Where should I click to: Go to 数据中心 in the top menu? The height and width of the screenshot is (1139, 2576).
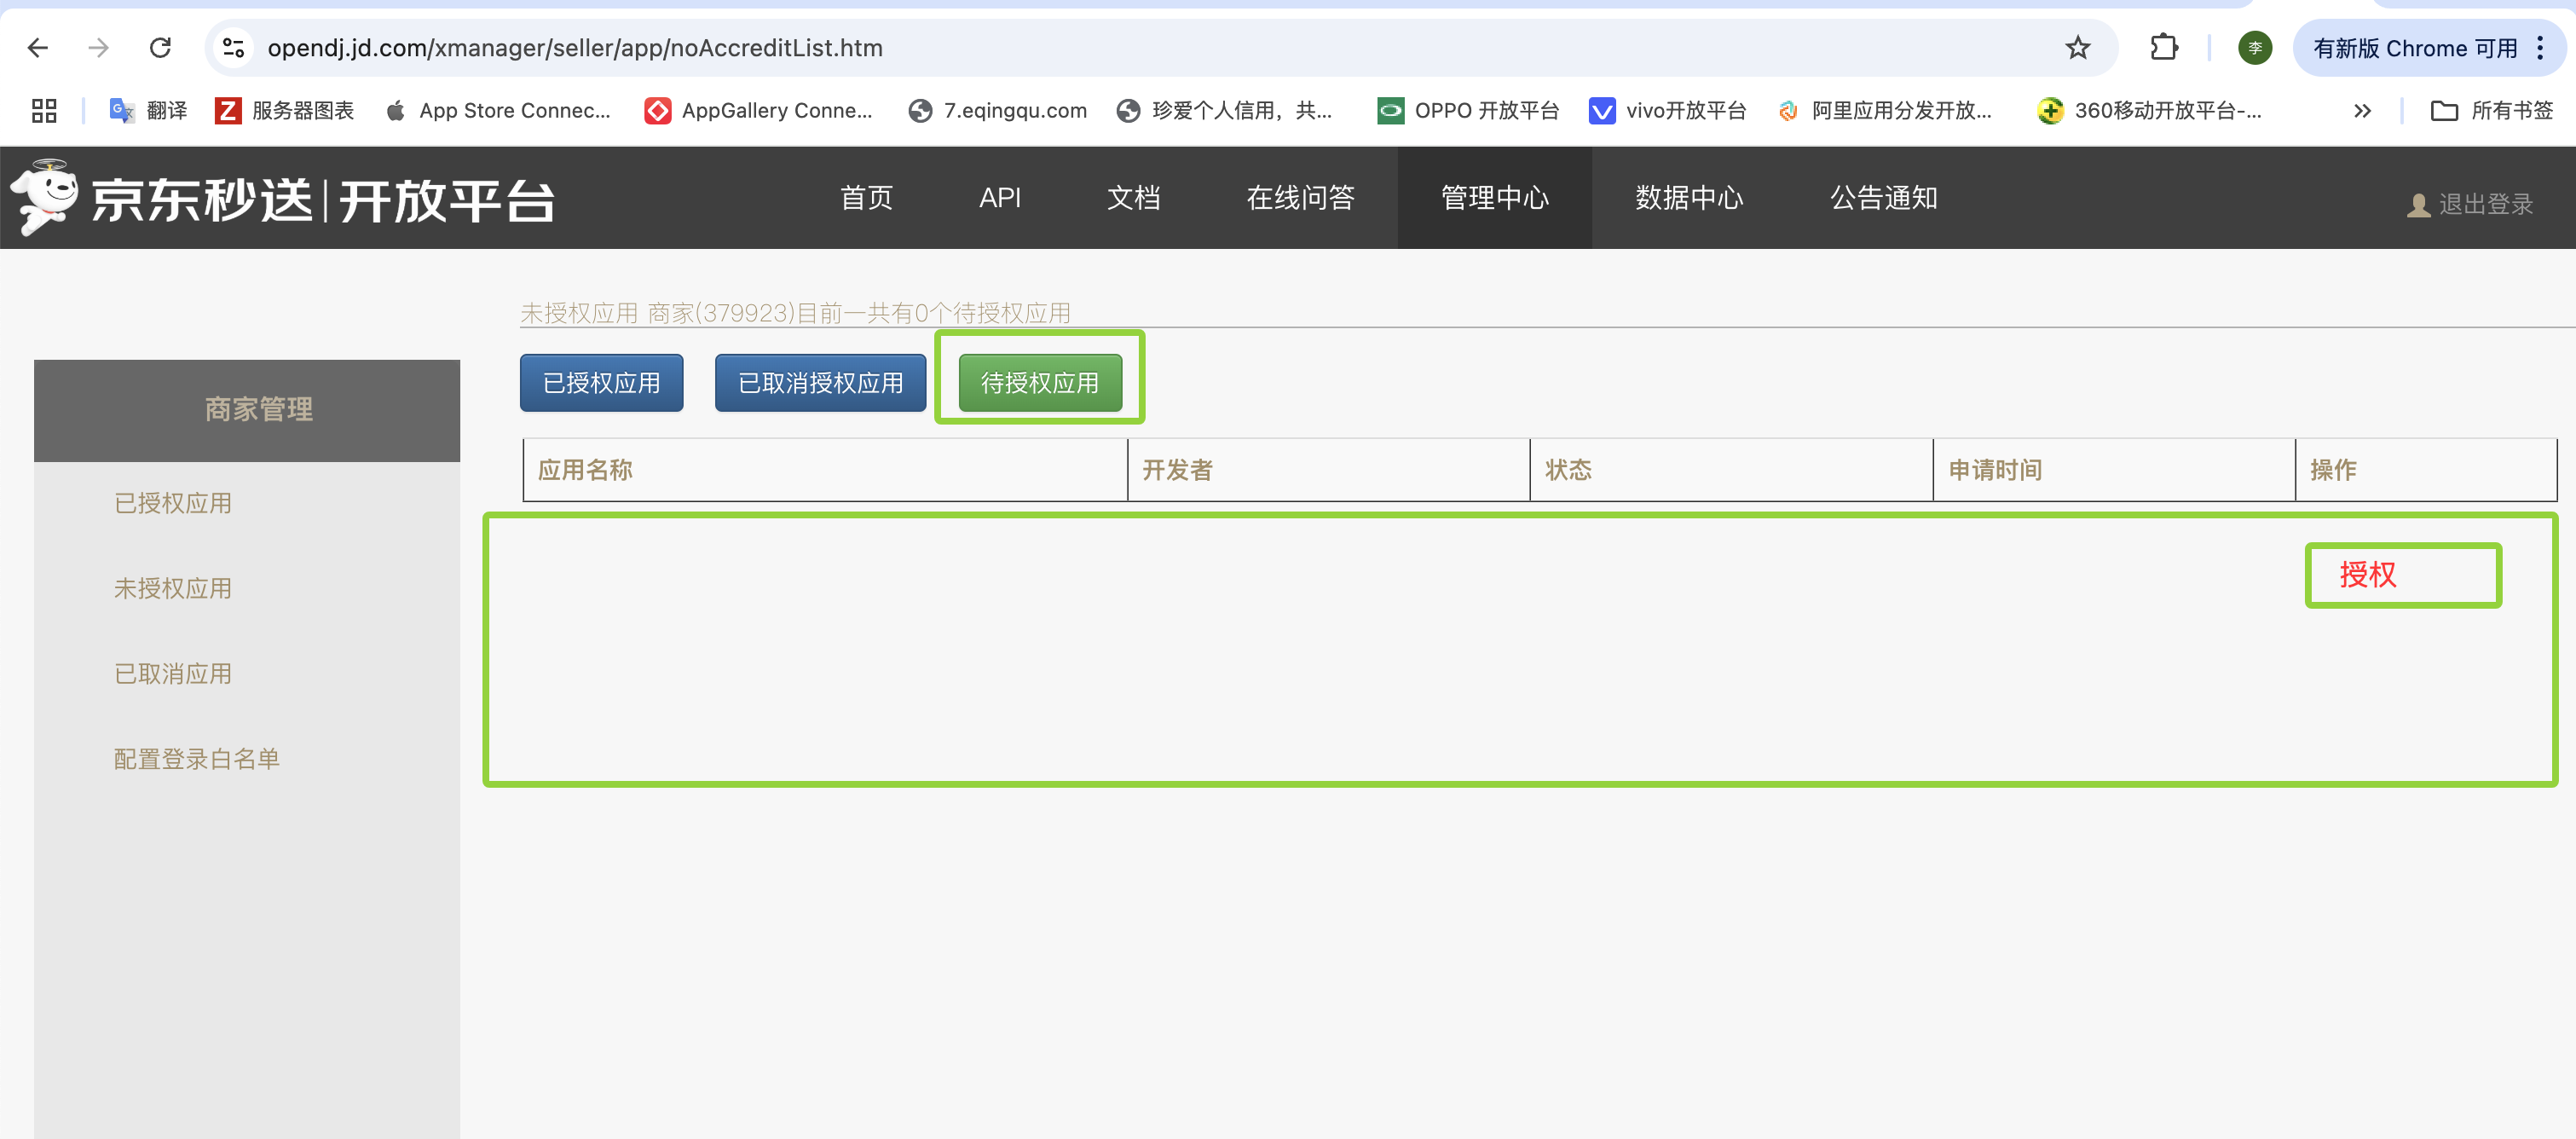point(1689,198)
